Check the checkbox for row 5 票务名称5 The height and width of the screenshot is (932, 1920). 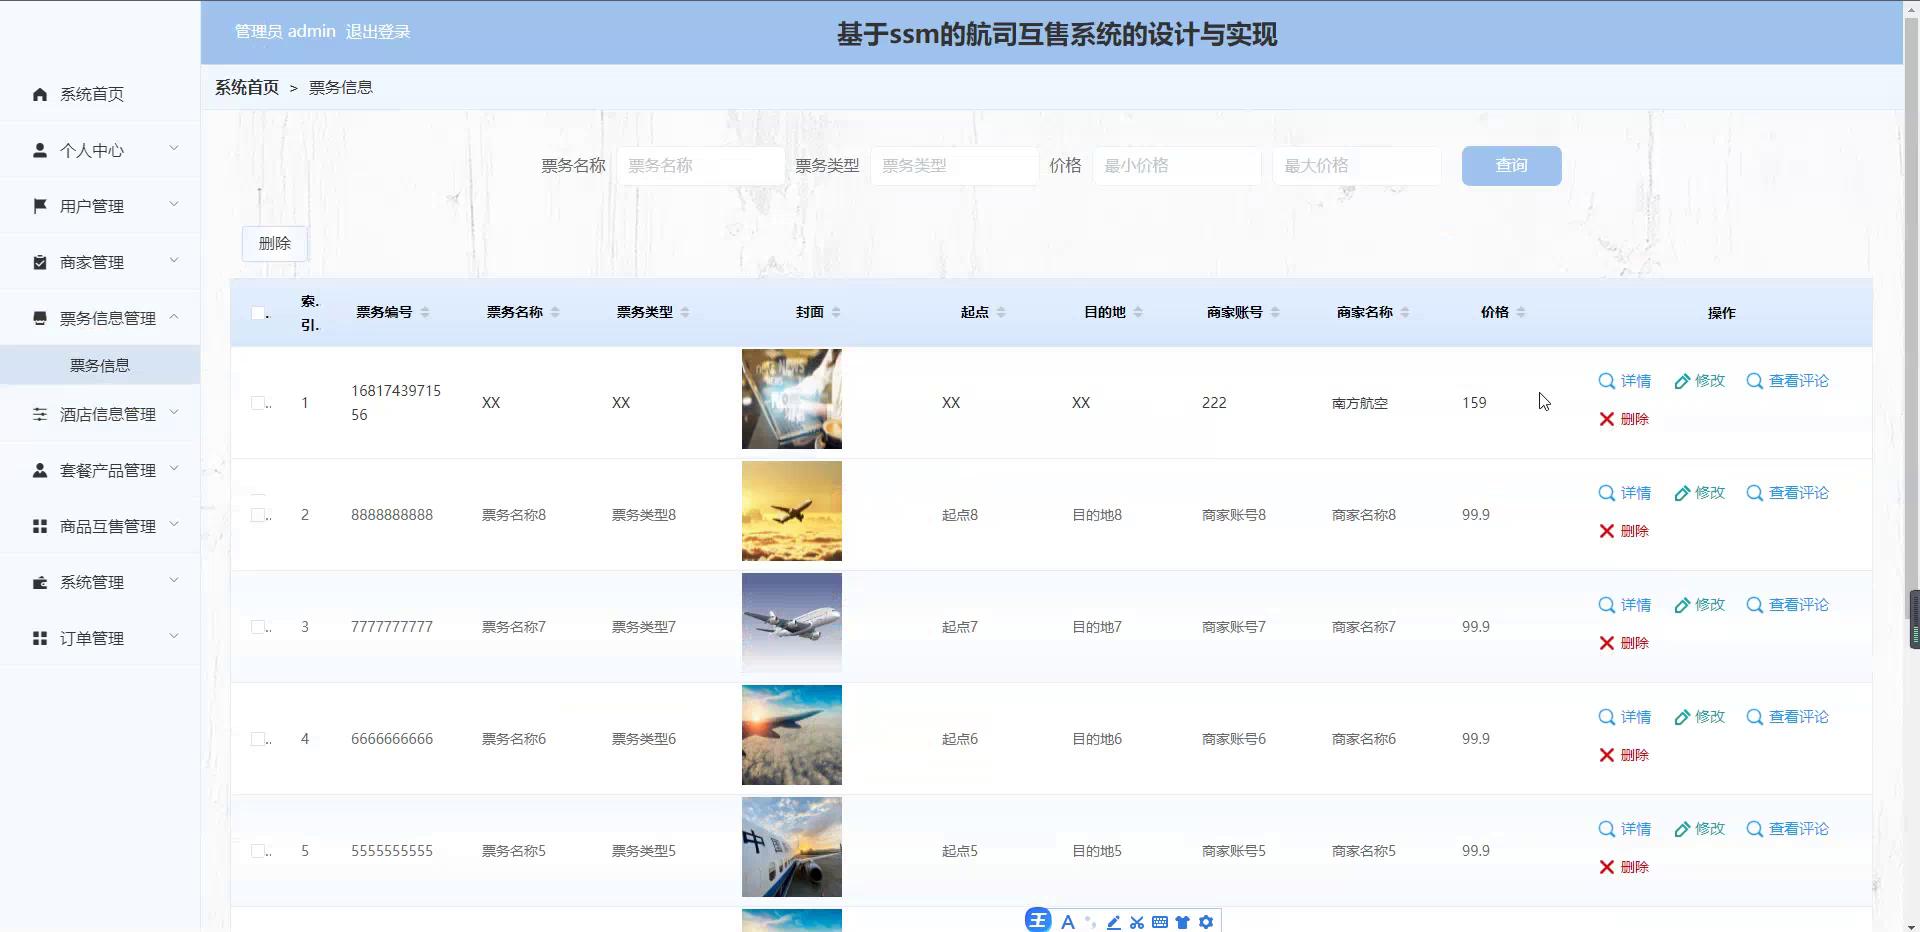coord(258,851)
